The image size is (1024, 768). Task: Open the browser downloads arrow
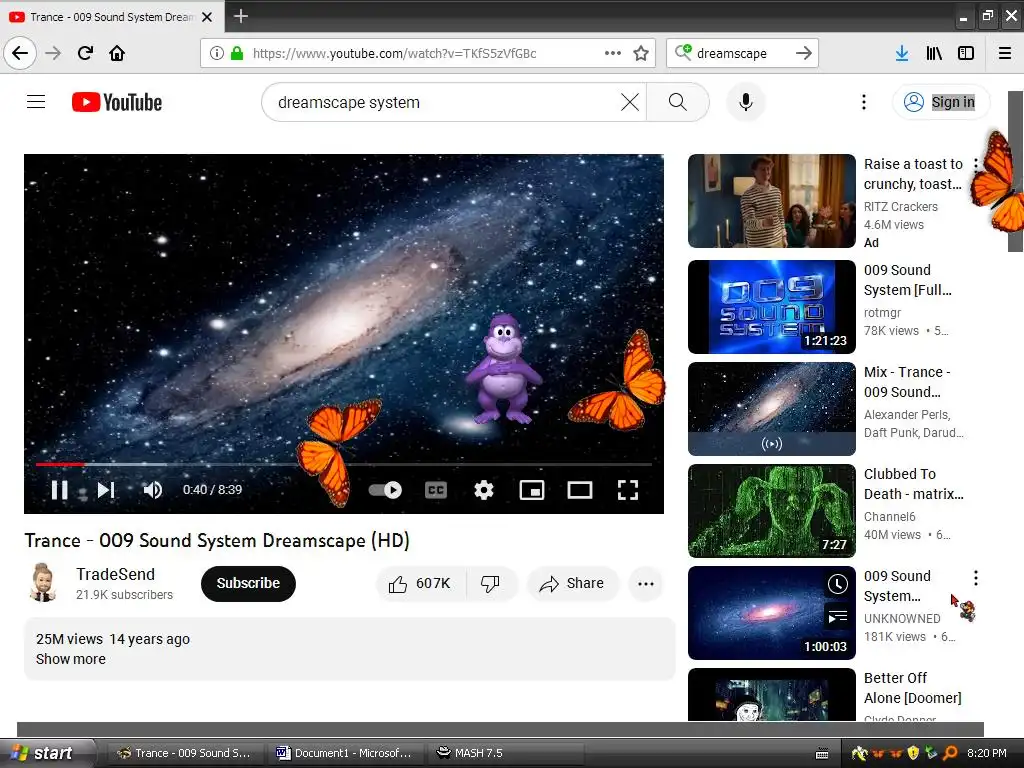[902, 53]
